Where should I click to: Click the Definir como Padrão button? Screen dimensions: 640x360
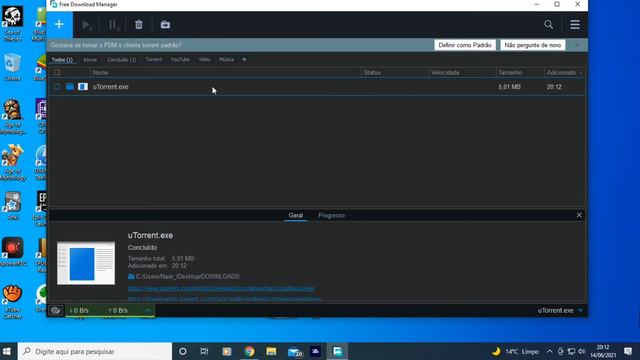pyautogui.click(x=465, y=45)
